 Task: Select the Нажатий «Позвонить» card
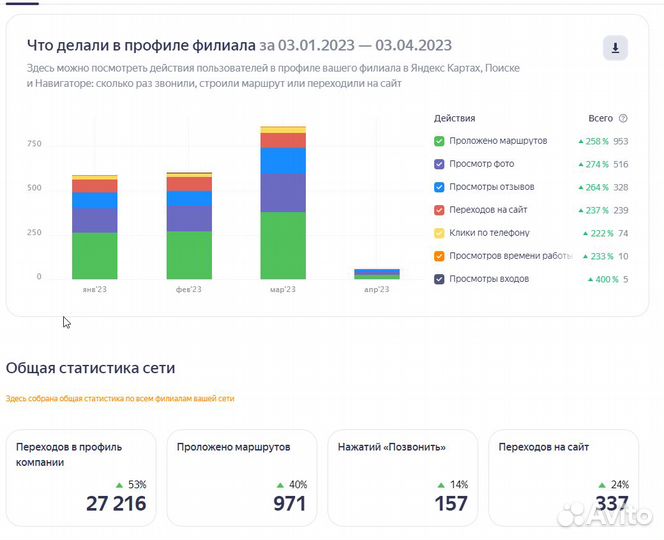tap(403, 477)
